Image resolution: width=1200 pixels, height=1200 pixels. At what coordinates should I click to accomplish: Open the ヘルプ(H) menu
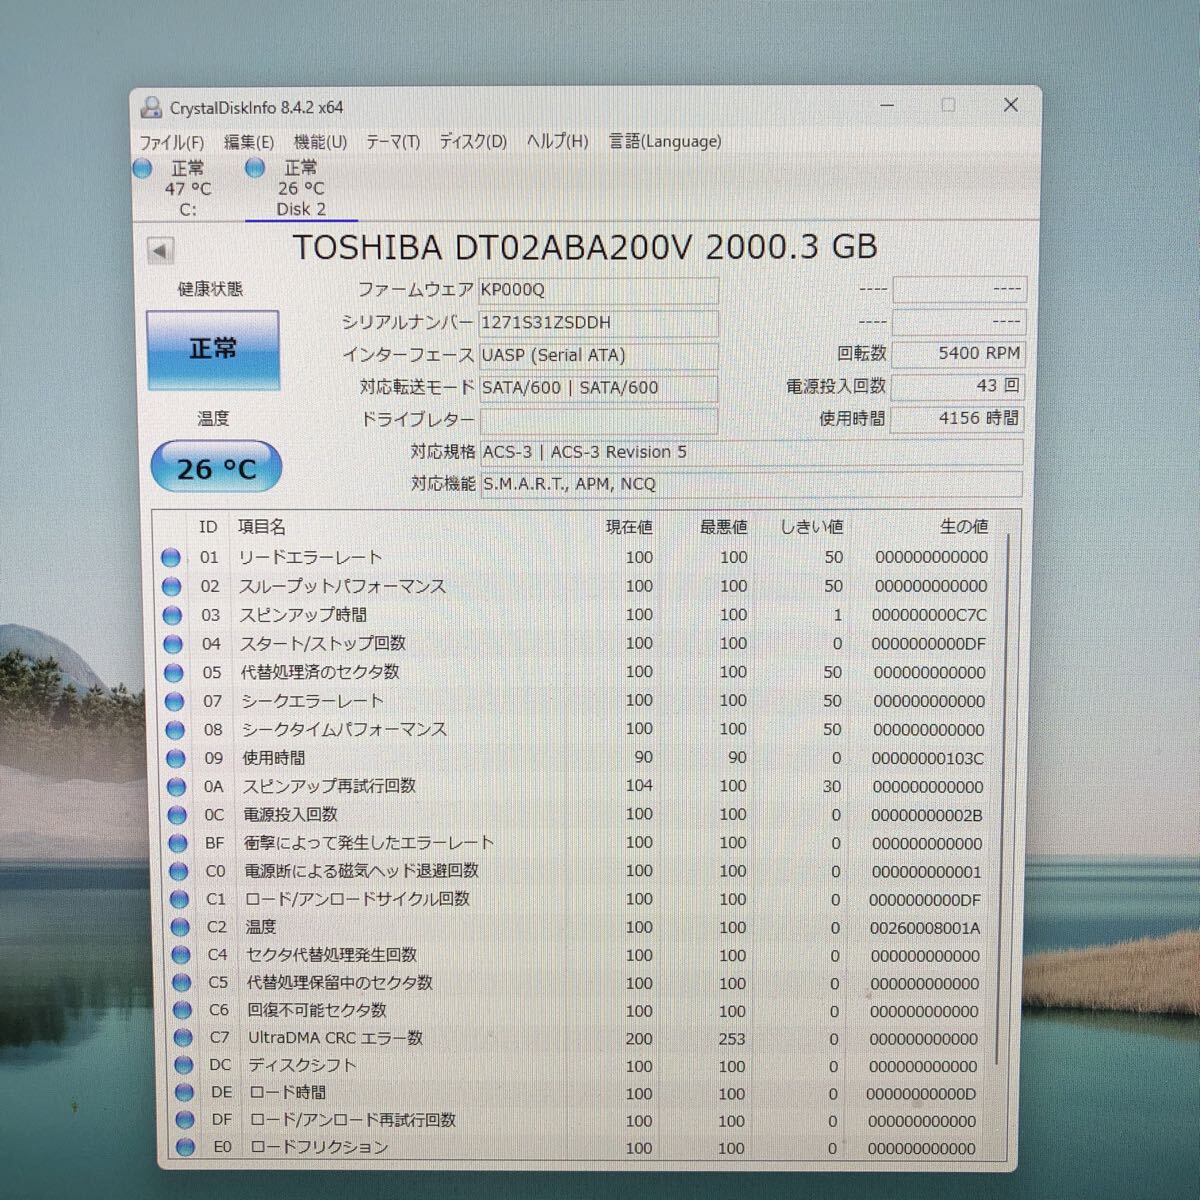point(558,142)
